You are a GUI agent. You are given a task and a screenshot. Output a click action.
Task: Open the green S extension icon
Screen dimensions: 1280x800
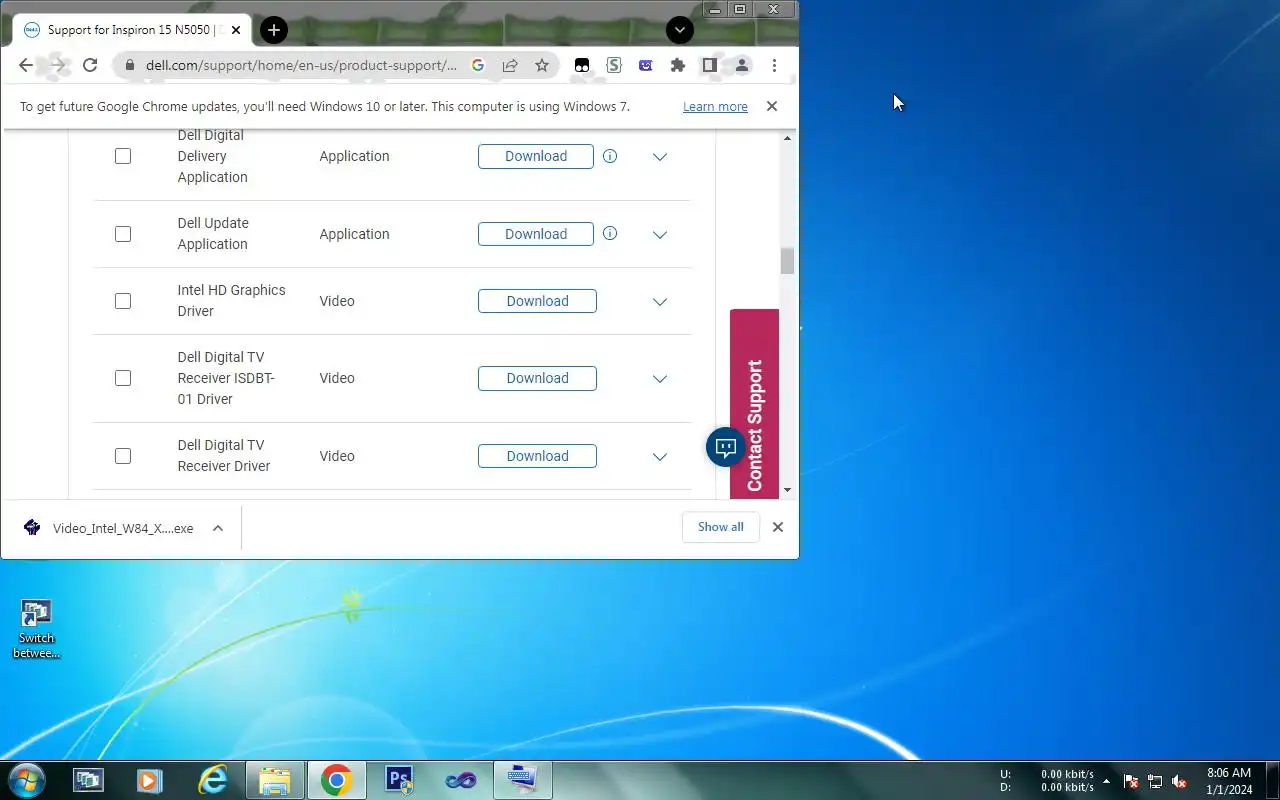click(614, 65)
